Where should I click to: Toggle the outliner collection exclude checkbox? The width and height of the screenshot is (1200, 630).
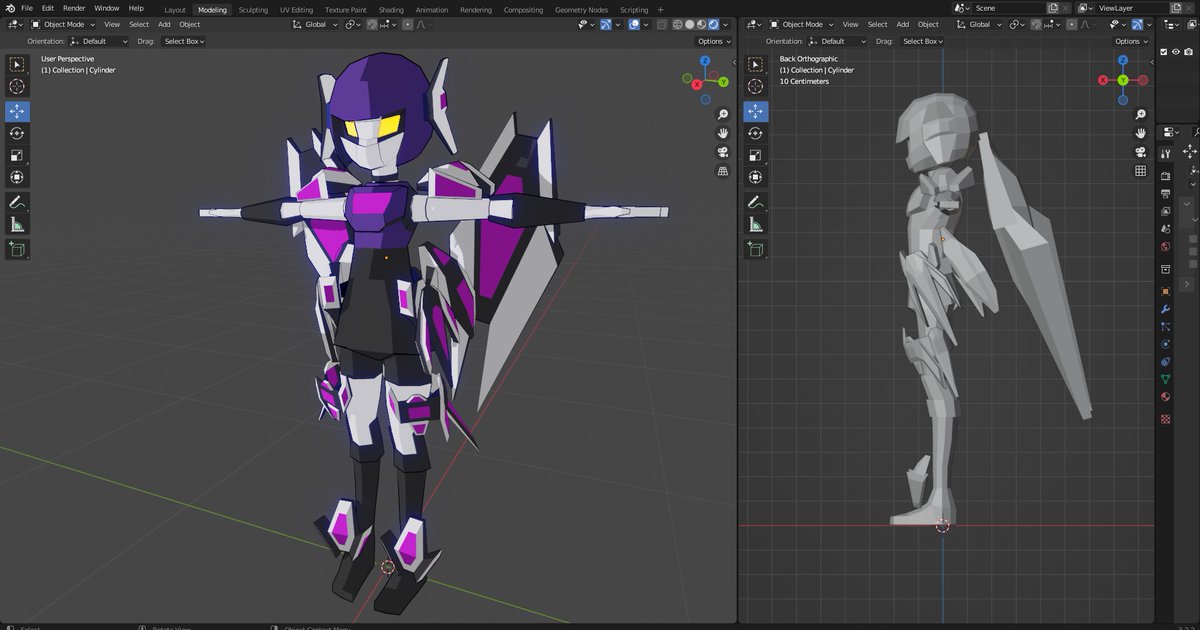click(1163, 52)
